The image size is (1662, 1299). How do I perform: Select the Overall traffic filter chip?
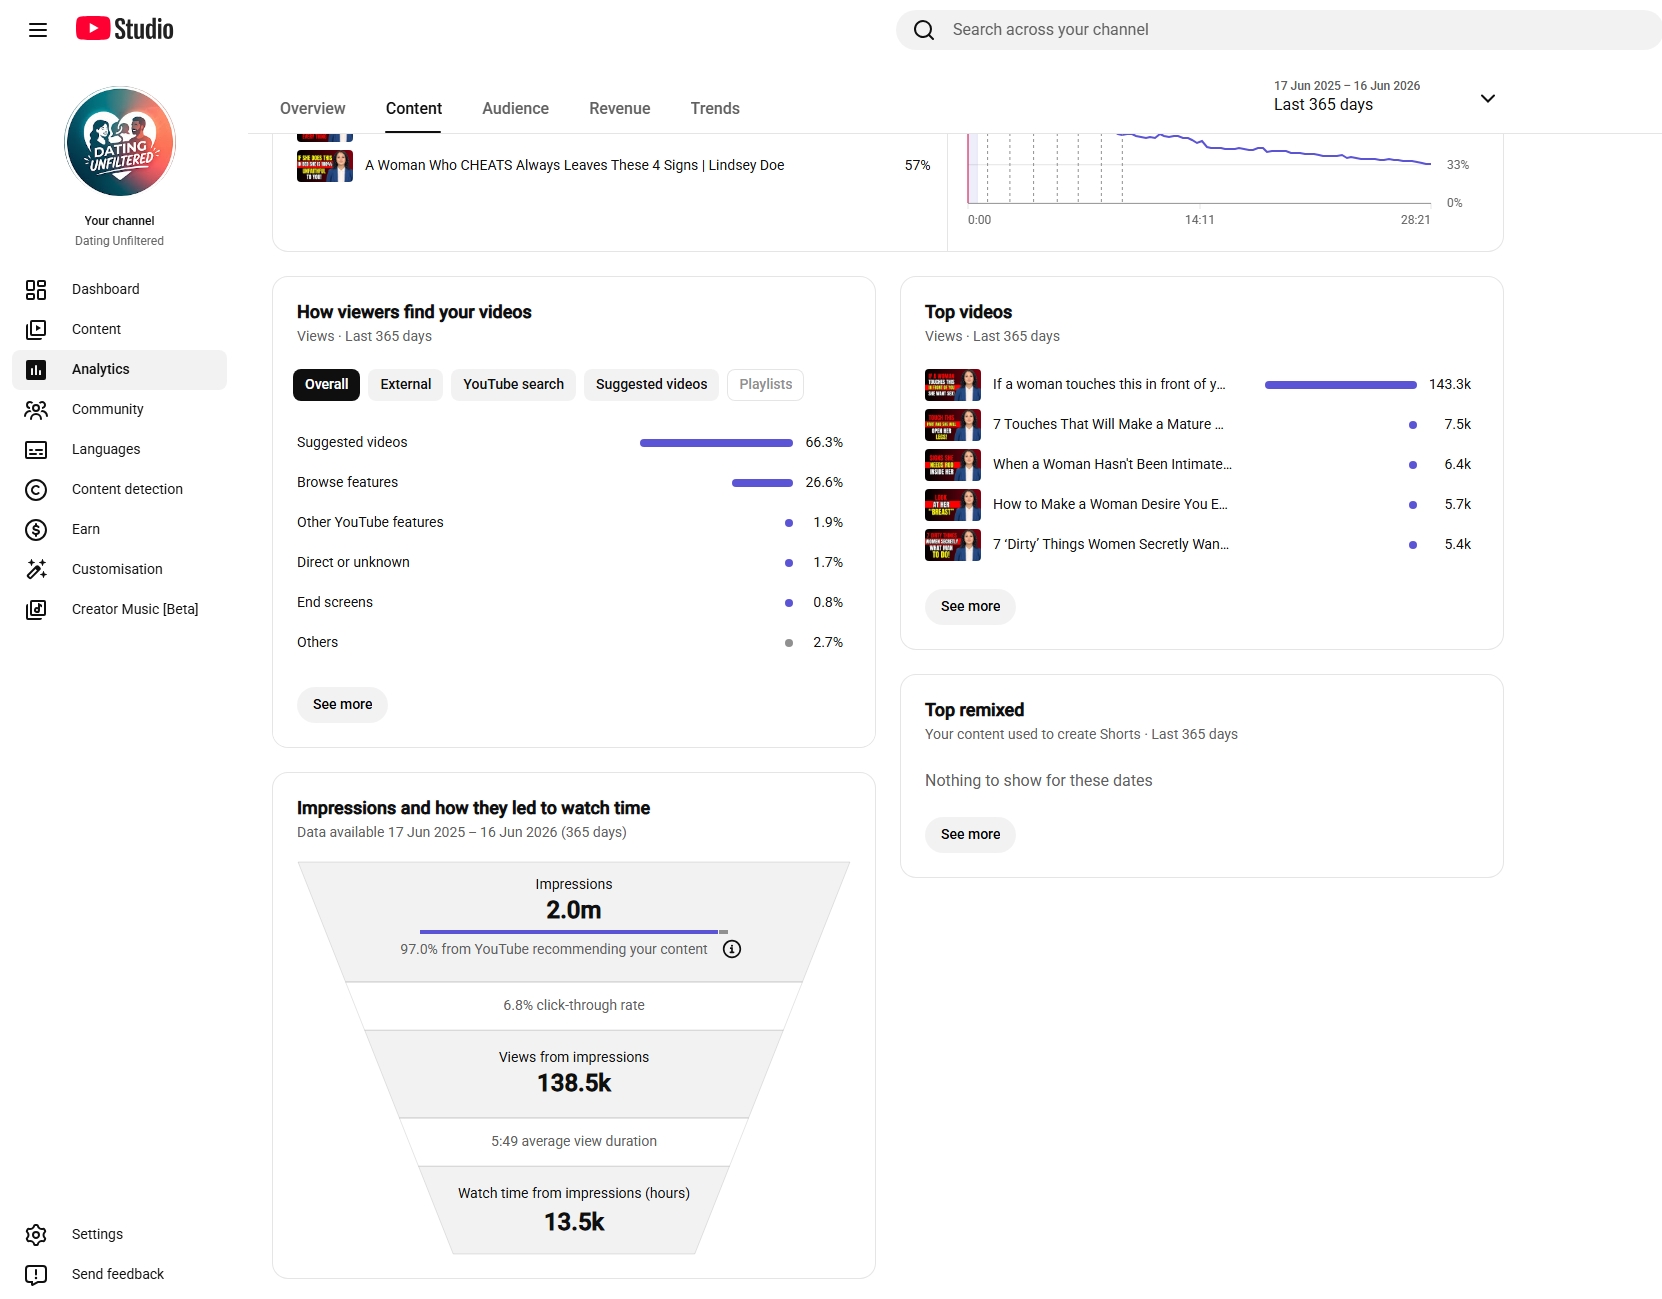pos(326,384)
